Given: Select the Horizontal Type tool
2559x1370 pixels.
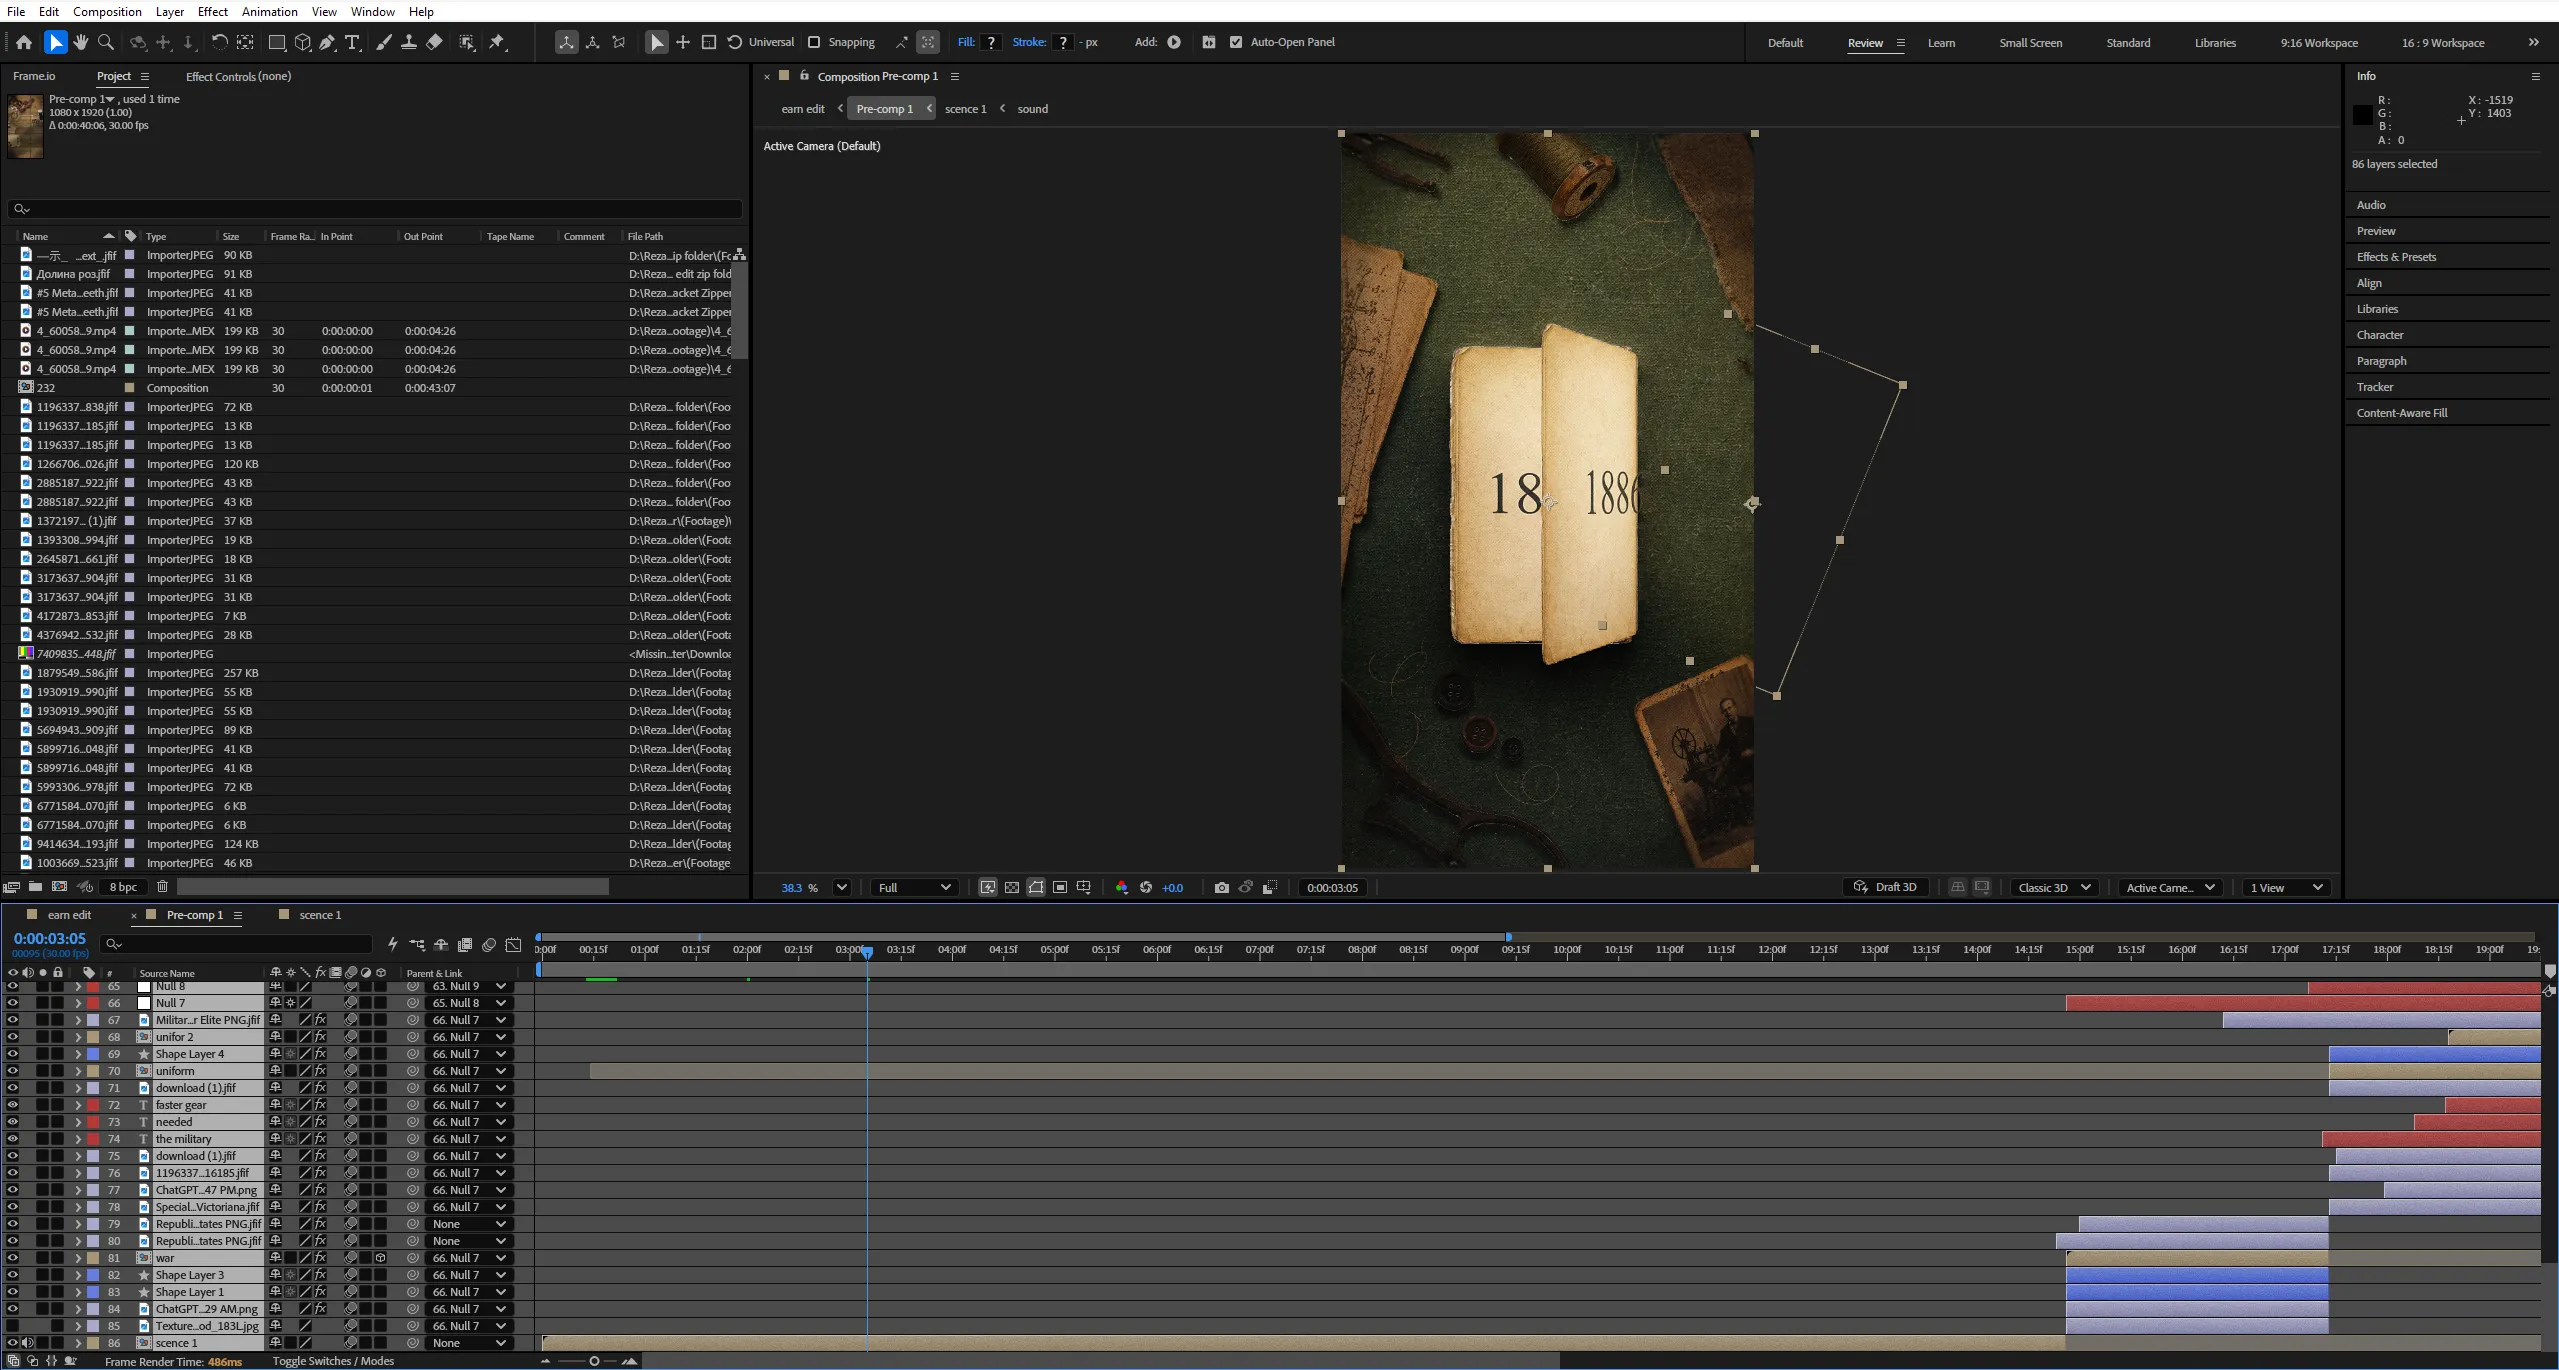Looking at the screenshot, I should 352,42.
